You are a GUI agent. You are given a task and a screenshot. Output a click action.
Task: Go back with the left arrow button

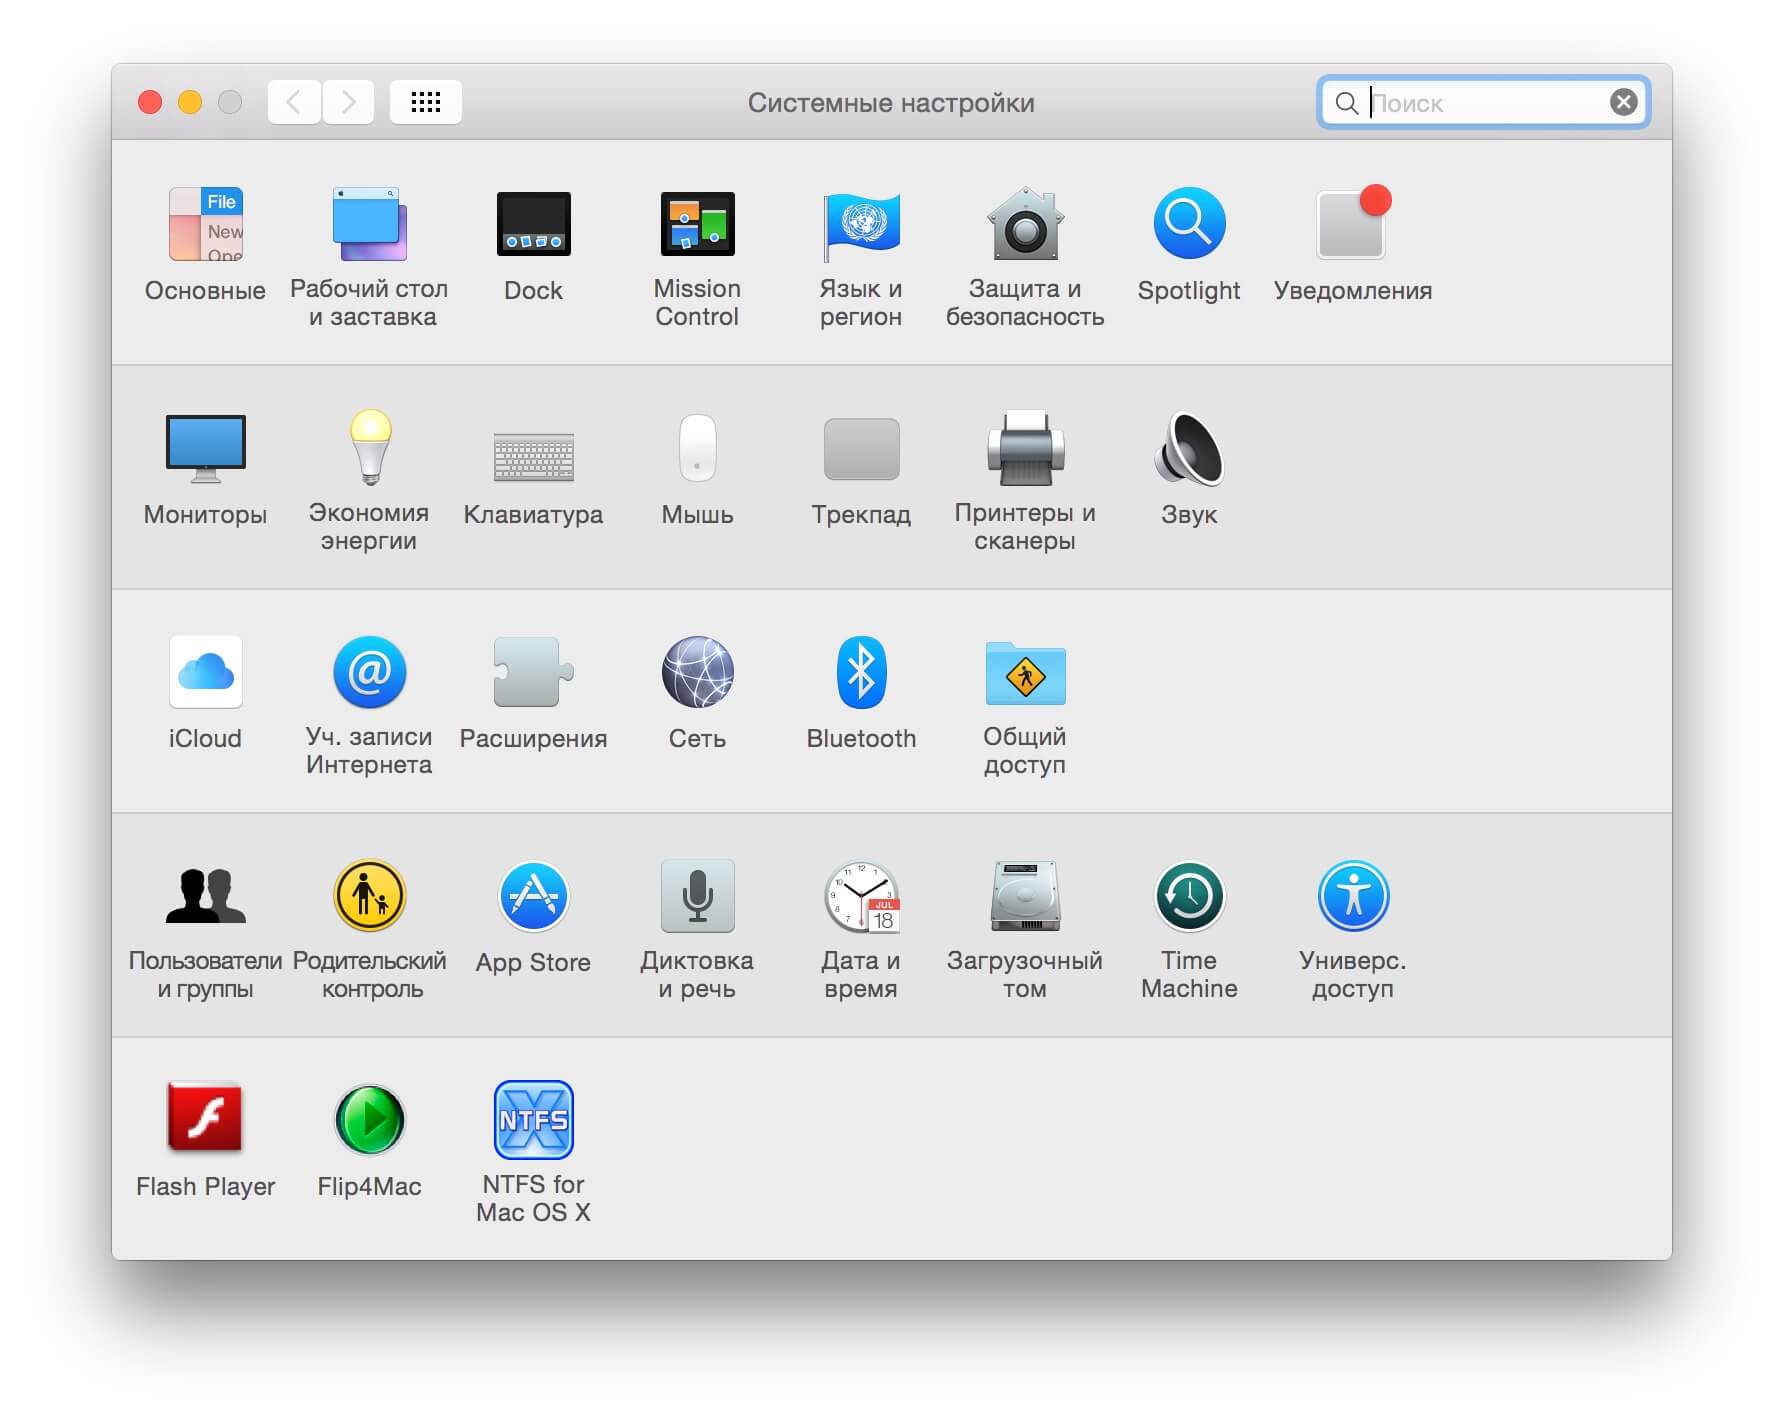click(x=294, y=102)
